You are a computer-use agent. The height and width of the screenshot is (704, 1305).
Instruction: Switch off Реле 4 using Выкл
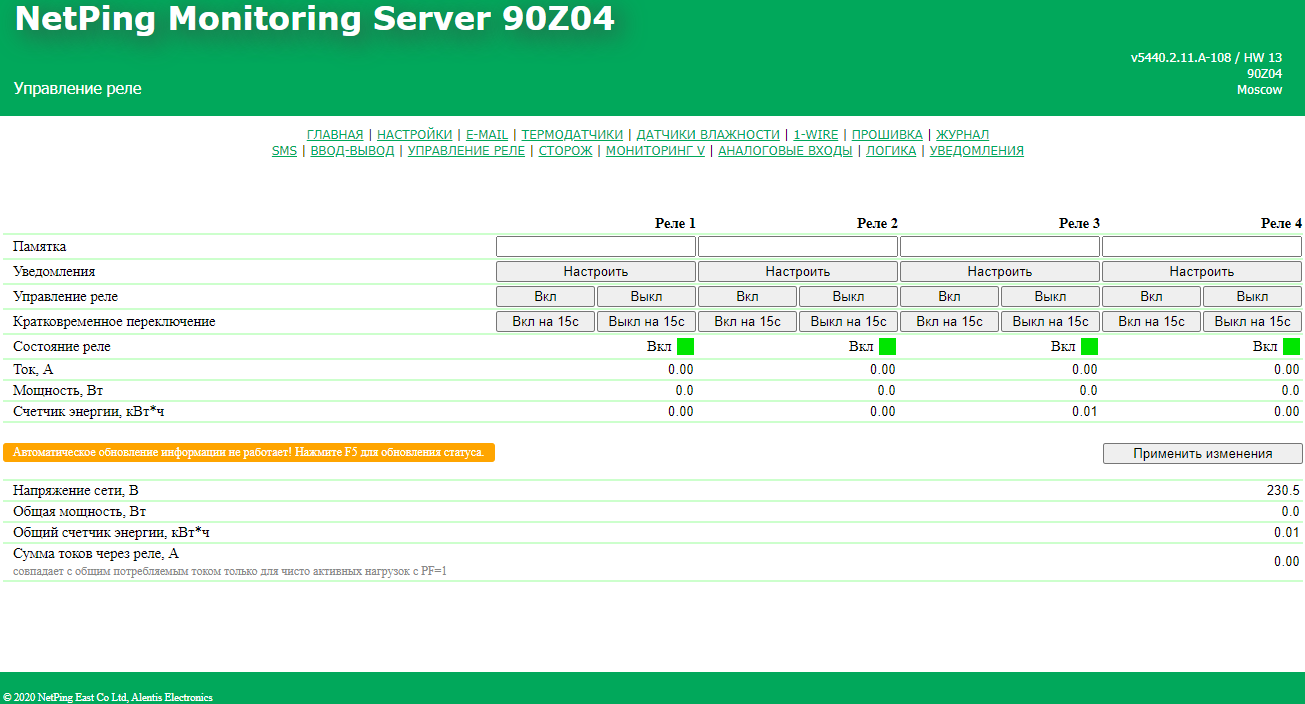(1252, 297)
